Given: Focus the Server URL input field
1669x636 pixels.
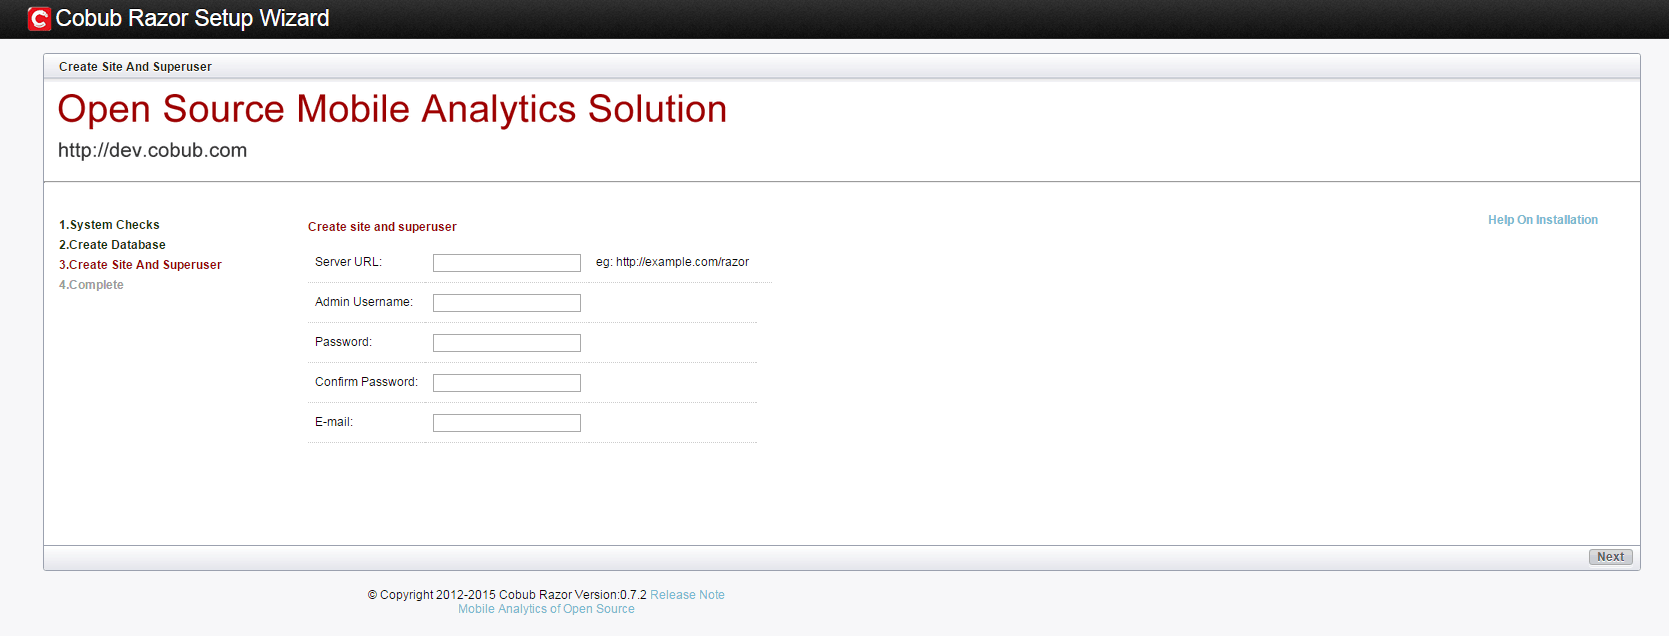Looking at the screenshot, I should point(507,263).
